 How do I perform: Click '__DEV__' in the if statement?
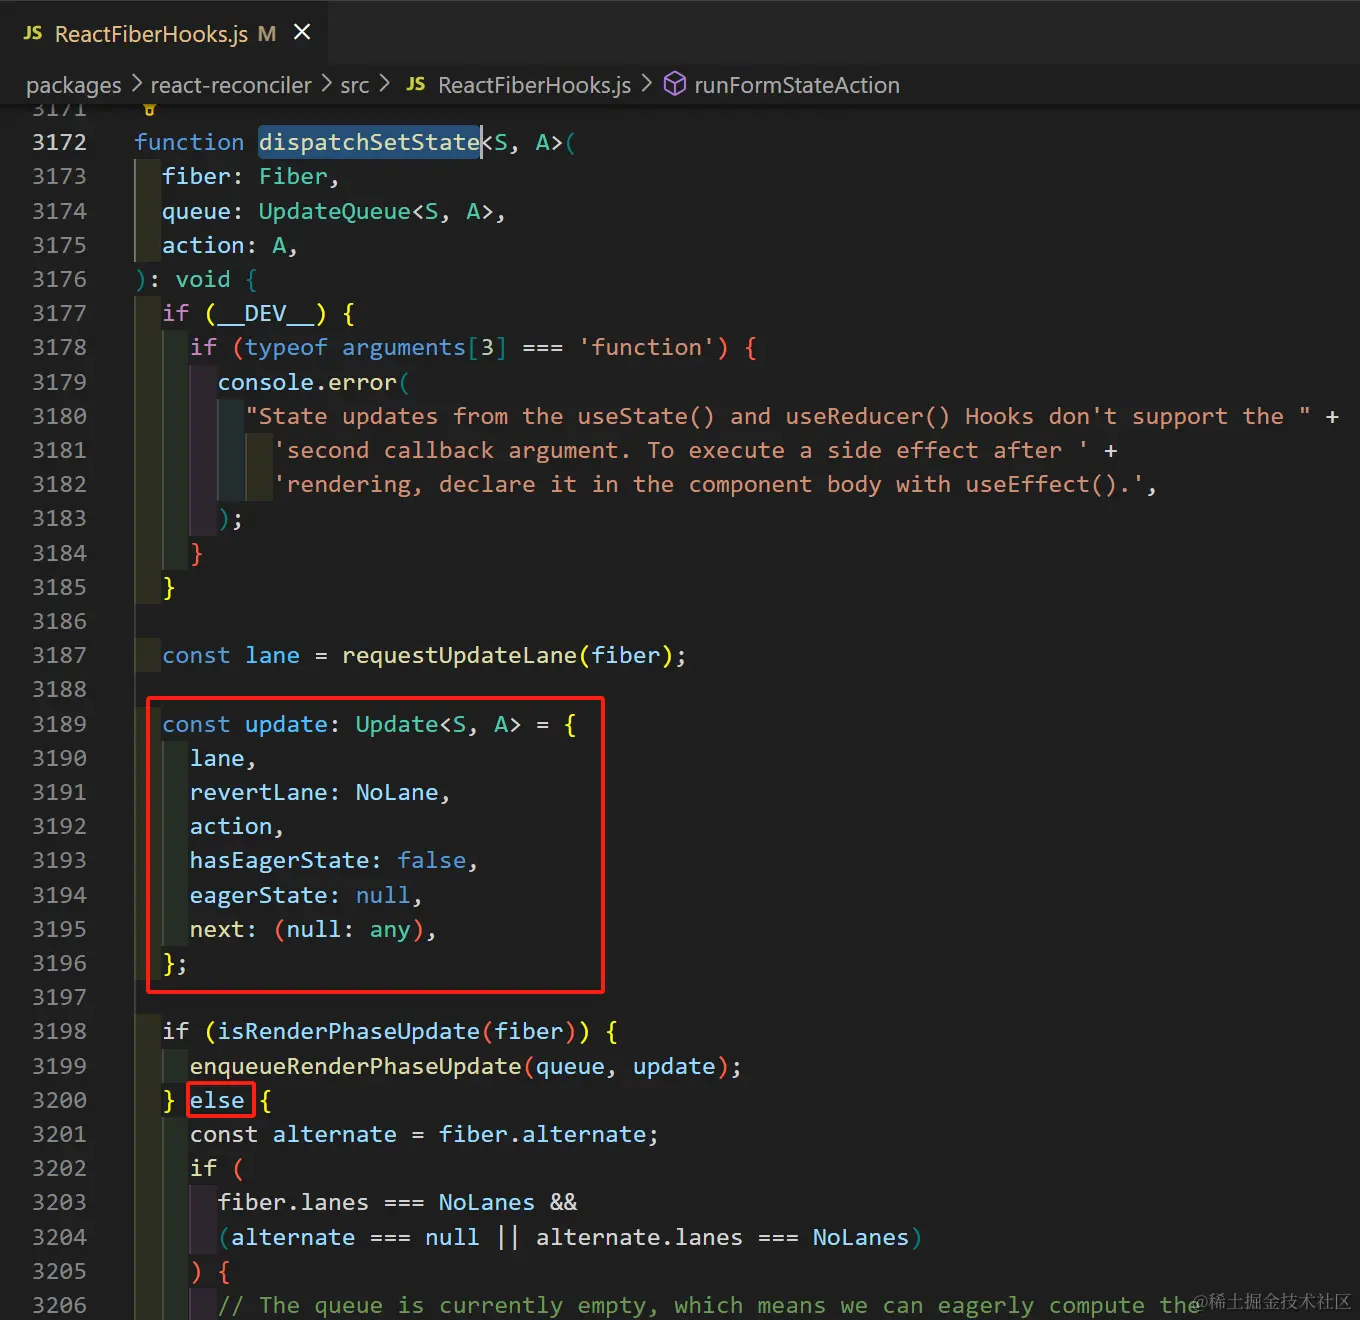point(265,313)
